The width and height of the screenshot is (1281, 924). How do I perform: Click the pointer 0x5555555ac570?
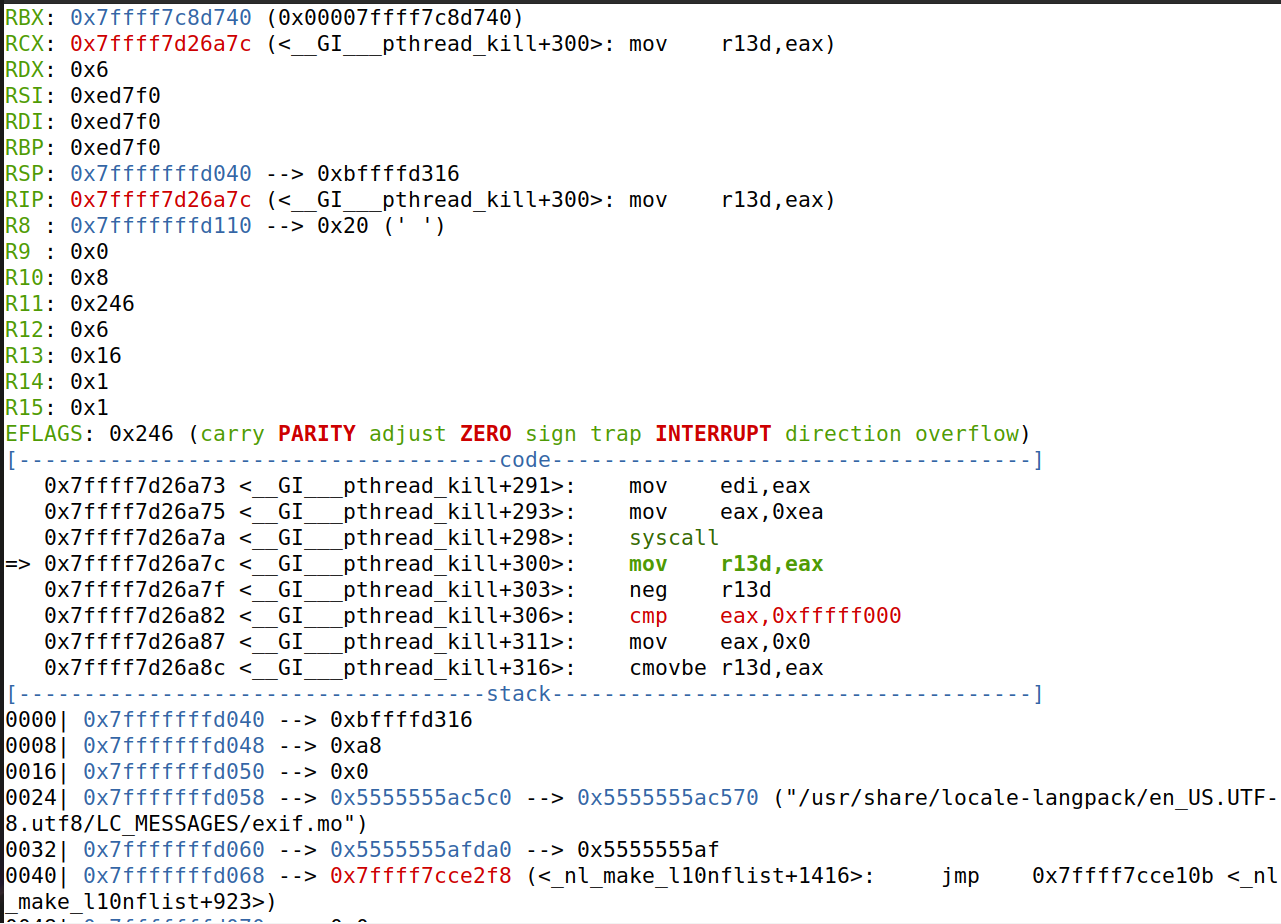pos(668,798)
